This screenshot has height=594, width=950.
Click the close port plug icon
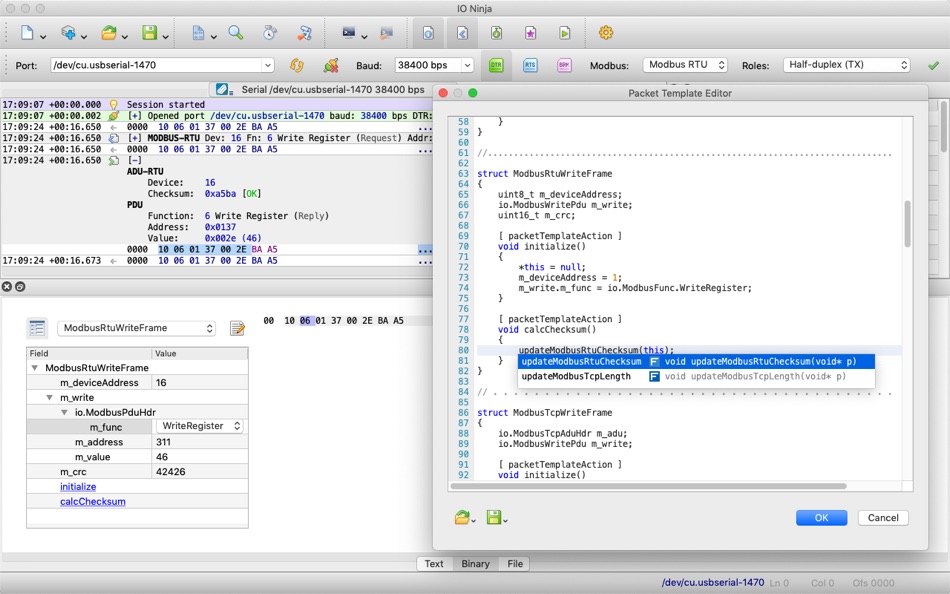(x=331, y=65)
